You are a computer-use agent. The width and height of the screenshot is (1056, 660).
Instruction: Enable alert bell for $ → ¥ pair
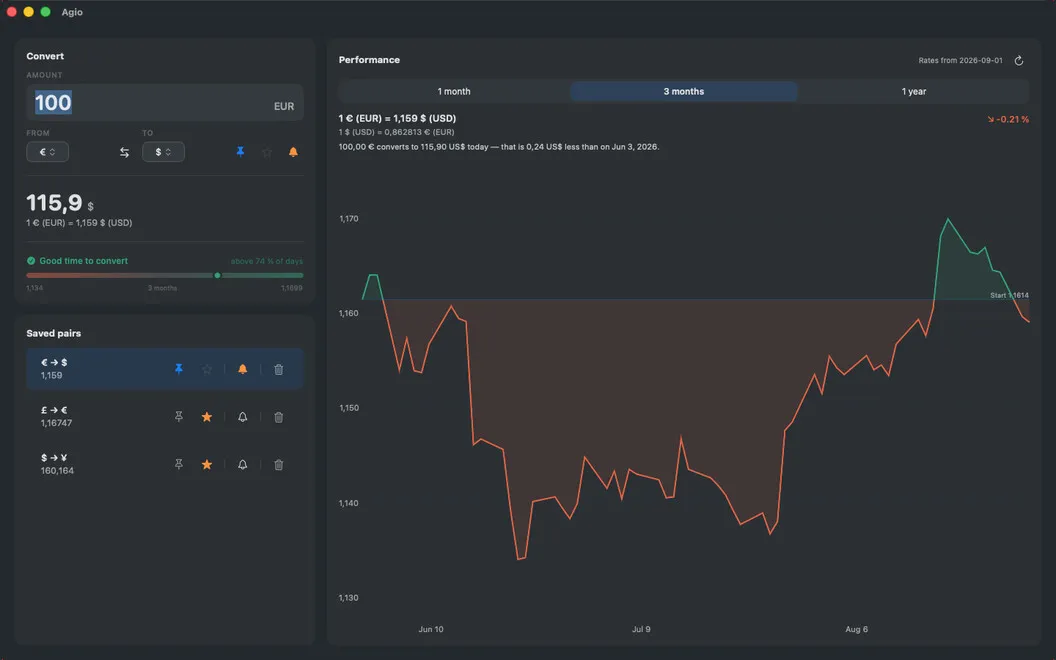pos(242,465)
